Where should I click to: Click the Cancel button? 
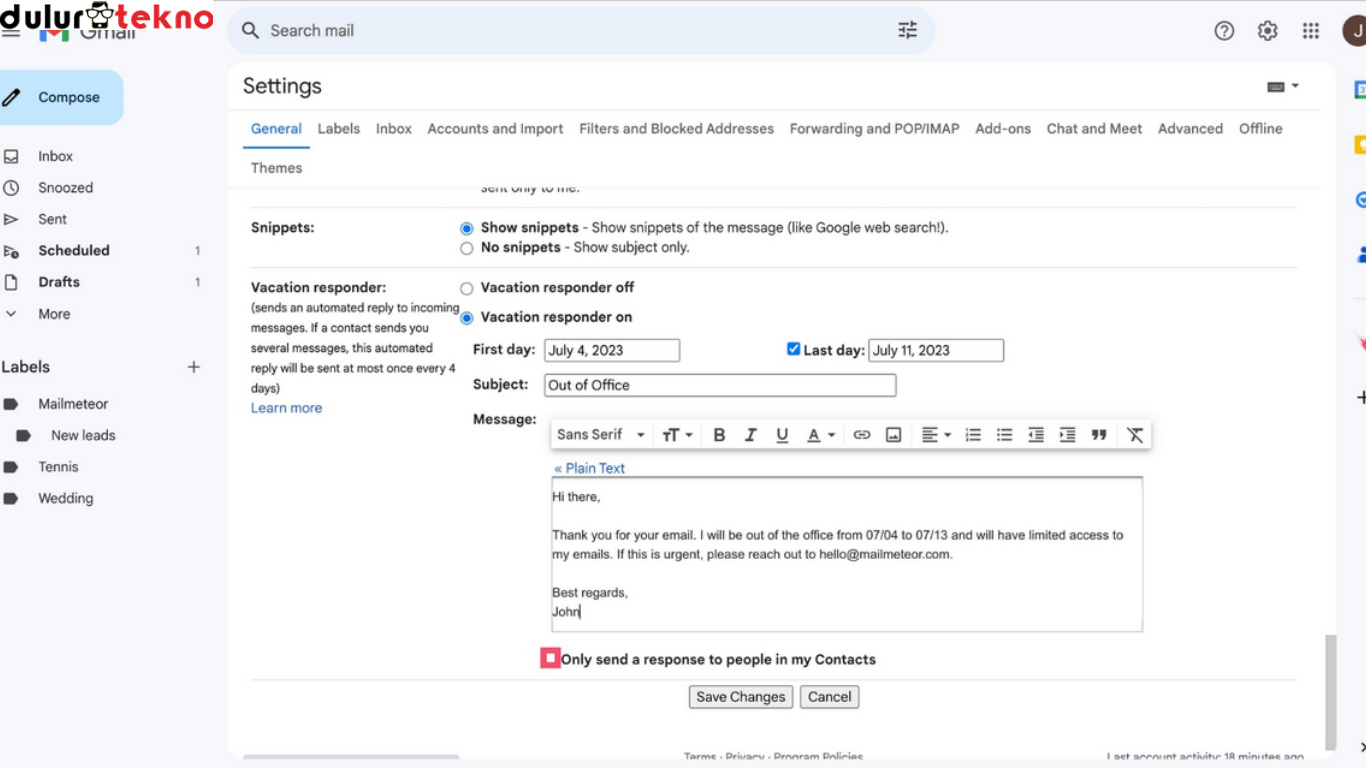pos(829,697)
